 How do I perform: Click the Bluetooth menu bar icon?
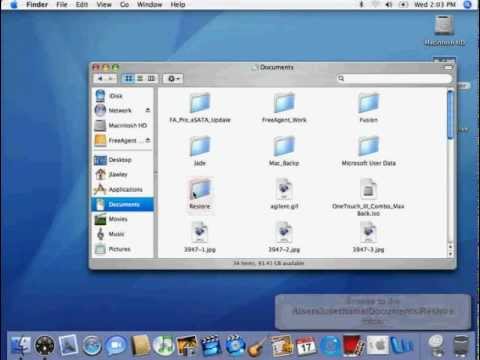(x=361, y=5)
